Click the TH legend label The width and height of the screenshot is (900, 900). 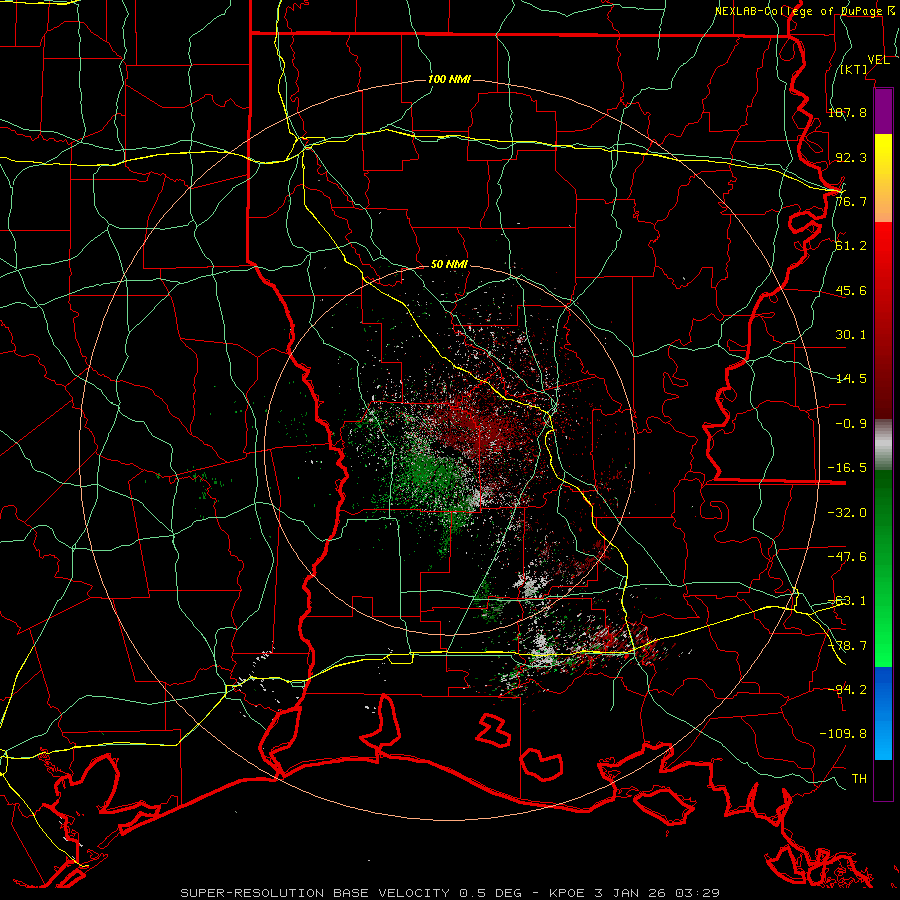(859, 778)
